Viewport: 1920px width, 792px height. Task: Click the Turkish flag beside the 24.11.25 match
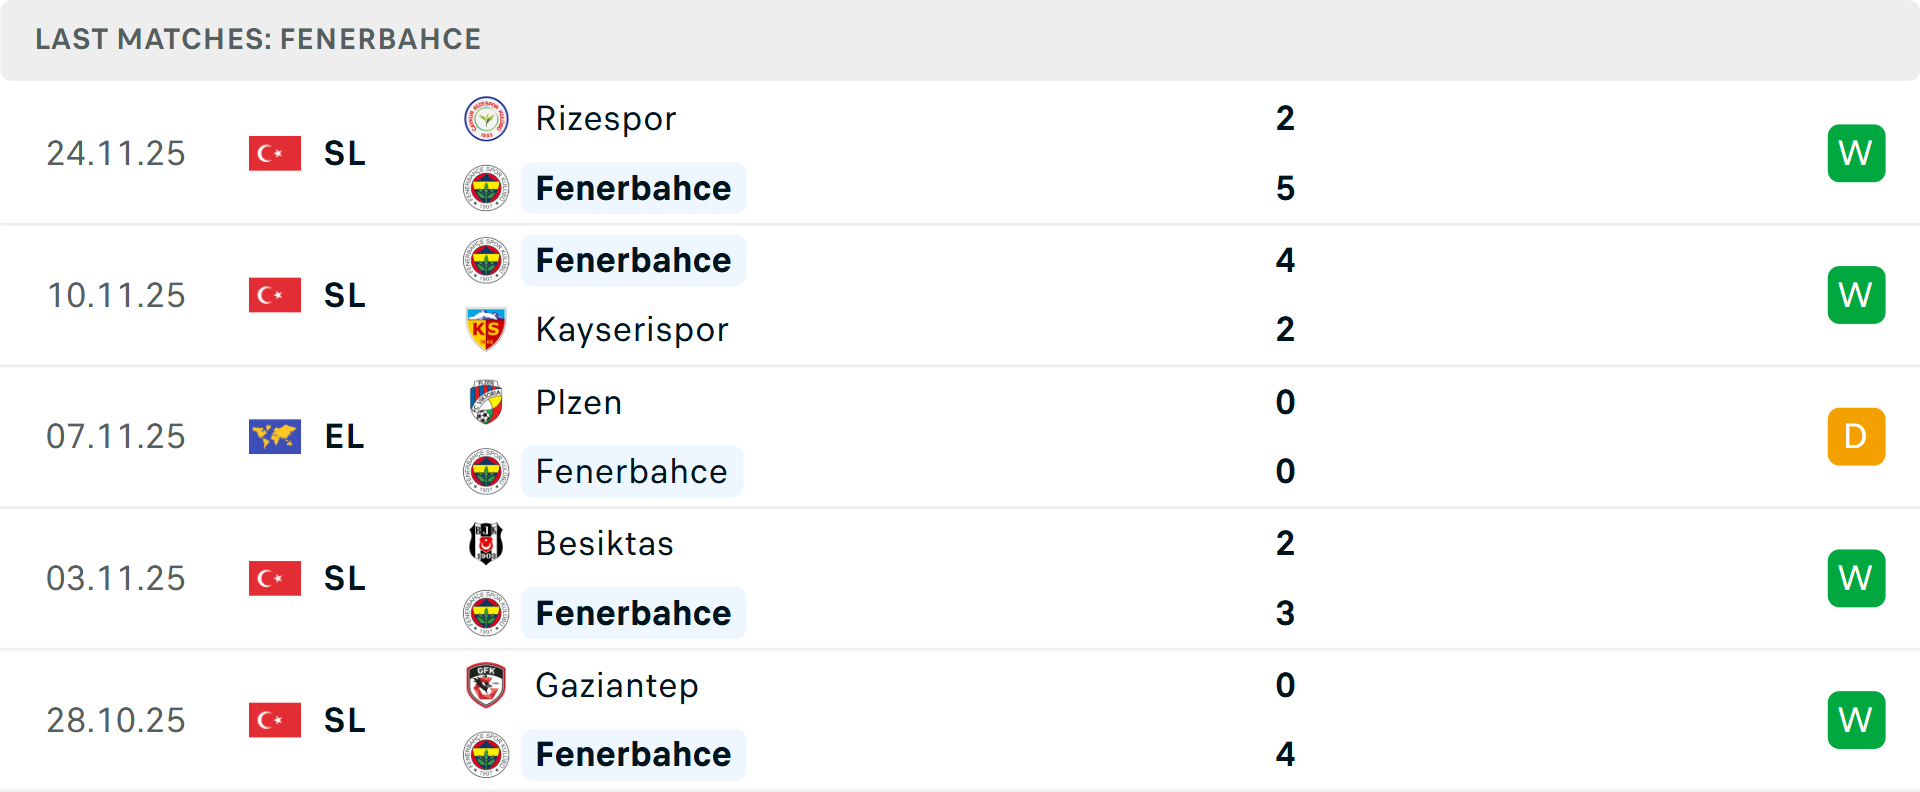pos(274,153)
